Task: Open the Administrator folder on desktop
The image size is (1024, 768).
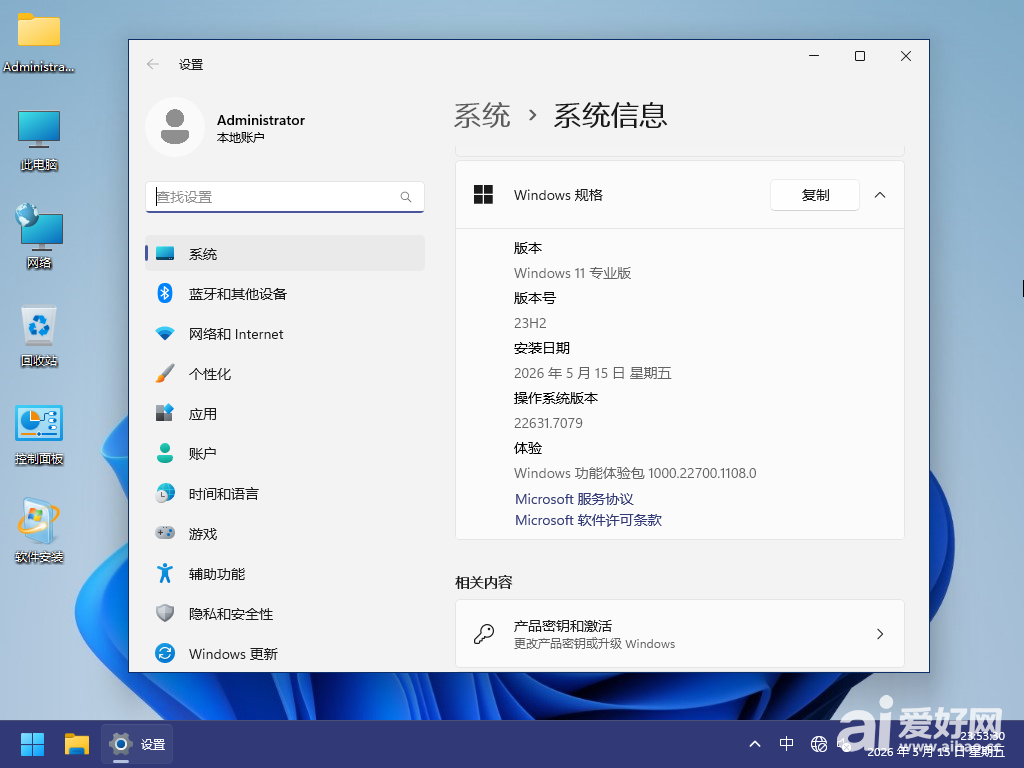Action: click(x=39, y=42)
